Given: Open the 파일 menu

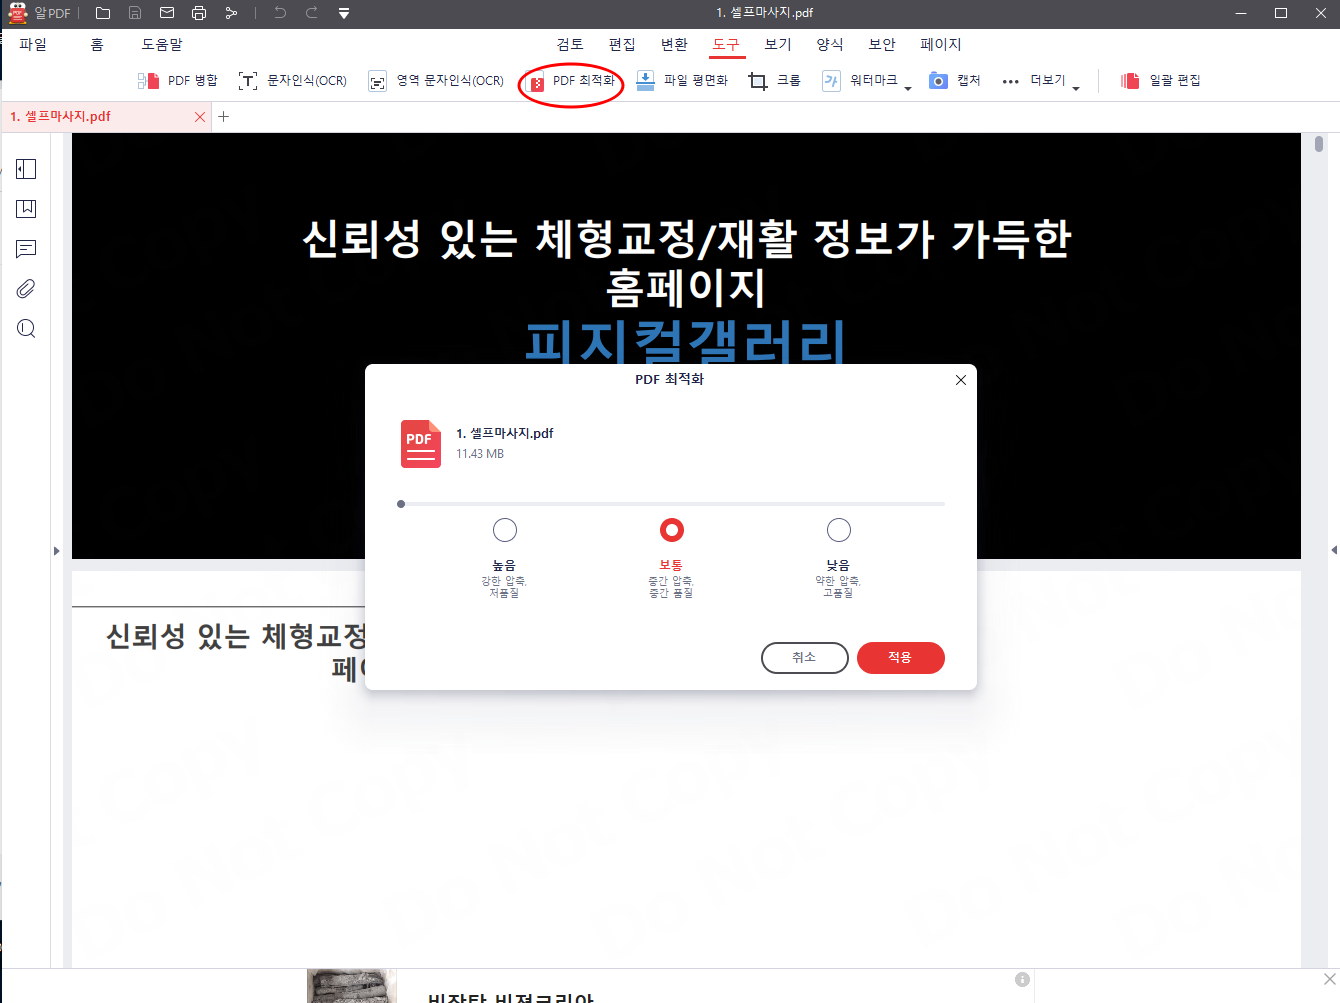Looking at the screenshot, I should [x=33, y=44].
